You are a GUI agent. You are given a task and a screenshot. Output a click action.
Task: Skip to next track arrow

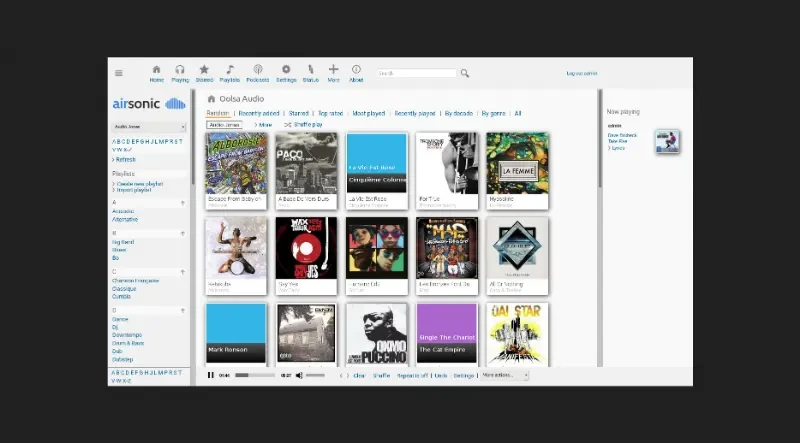point(348,376)
